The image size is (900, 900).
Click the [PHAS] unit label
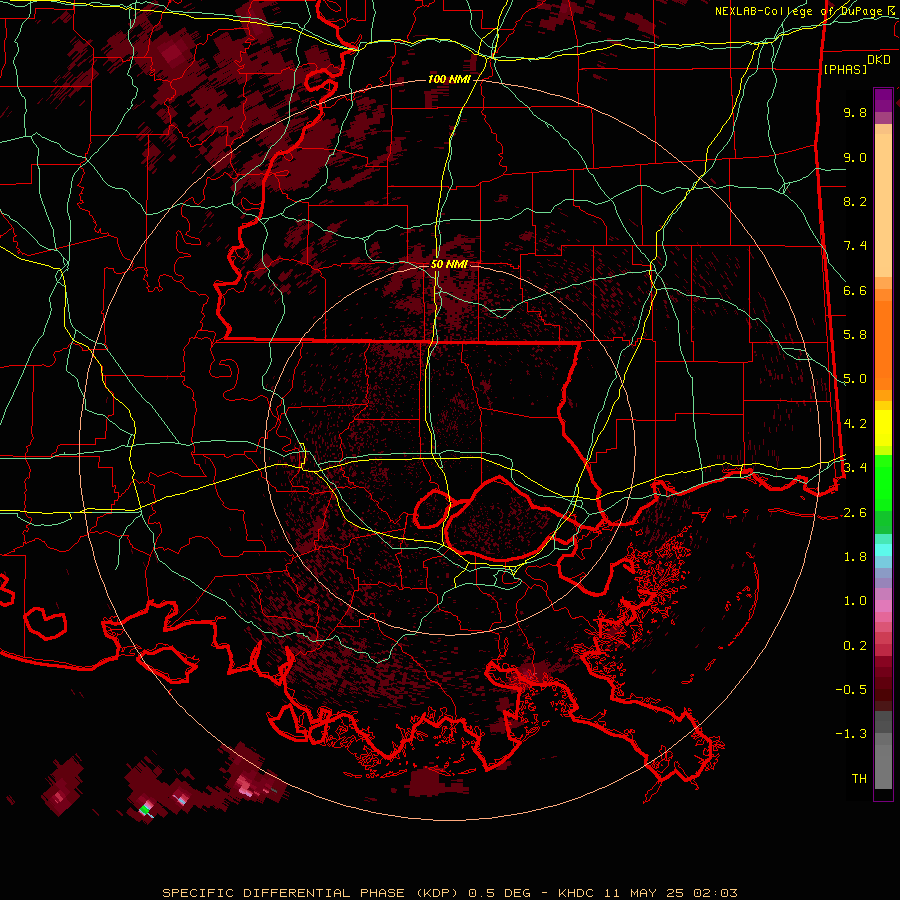pos(845,69)
